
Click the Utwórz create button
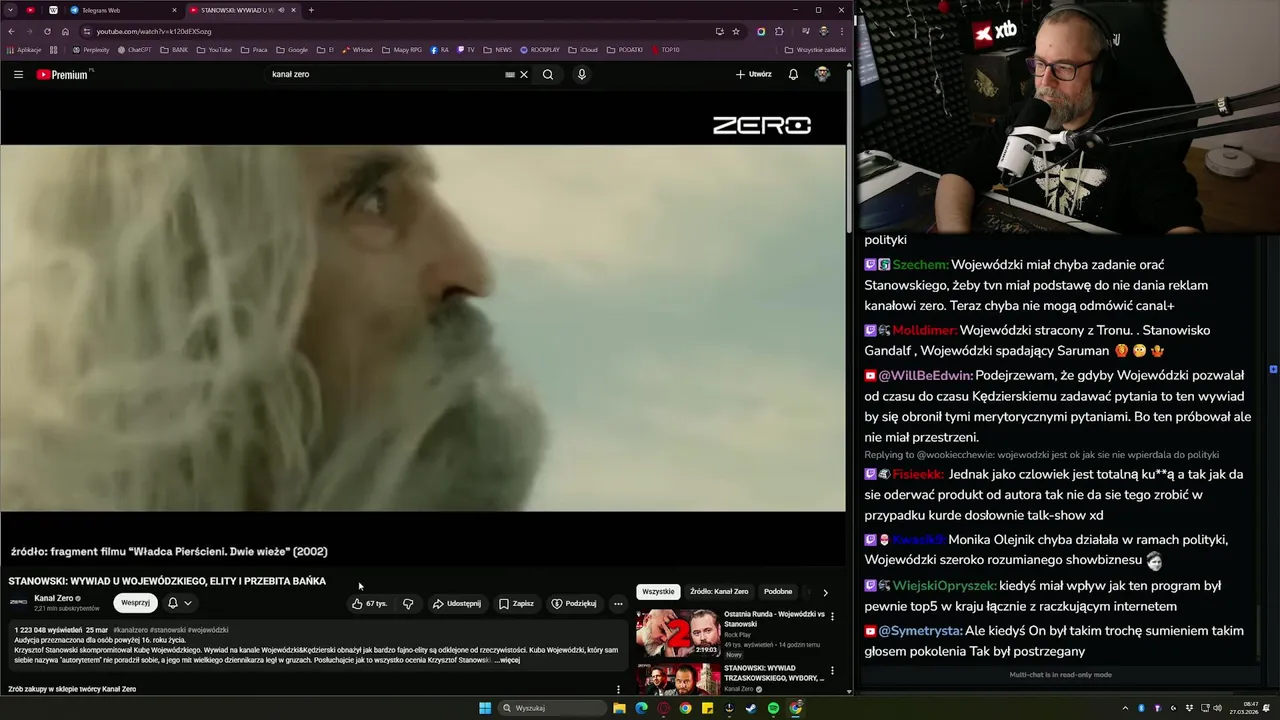[x=754, y=74]
